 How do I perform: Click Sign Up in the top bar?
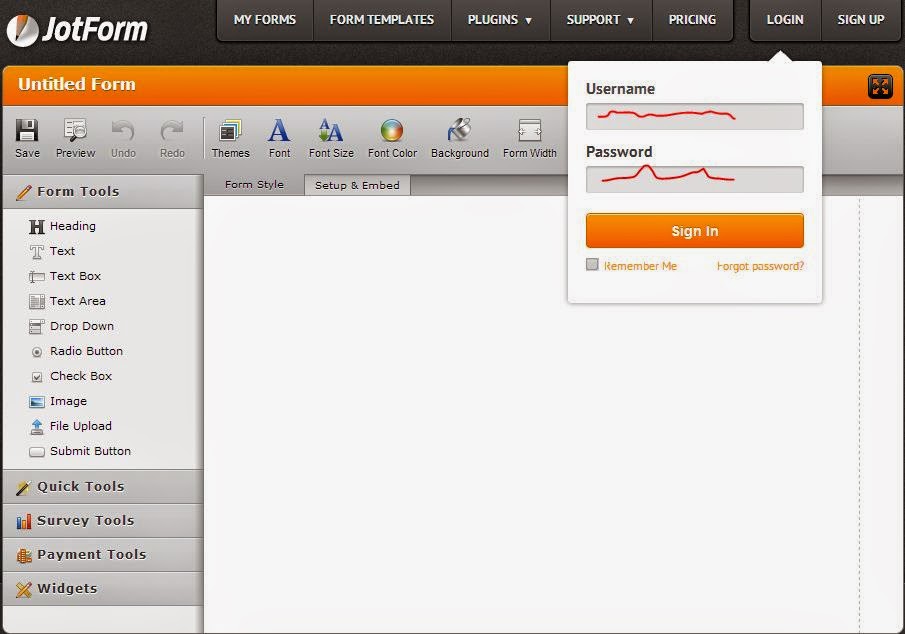tap(861, 20)
